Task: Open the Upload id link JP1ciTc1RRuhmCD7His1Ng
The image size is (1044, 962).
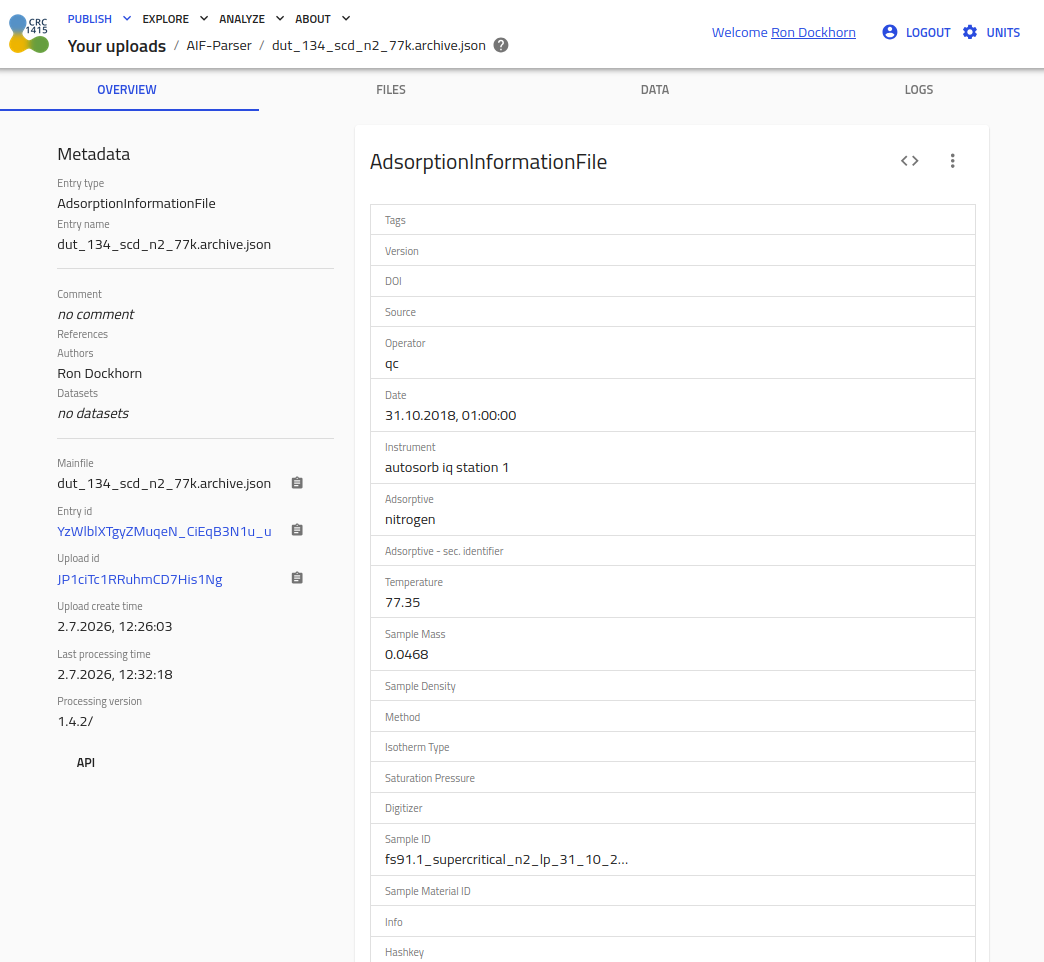Action: pyautogui.click(x=140, y=579)
